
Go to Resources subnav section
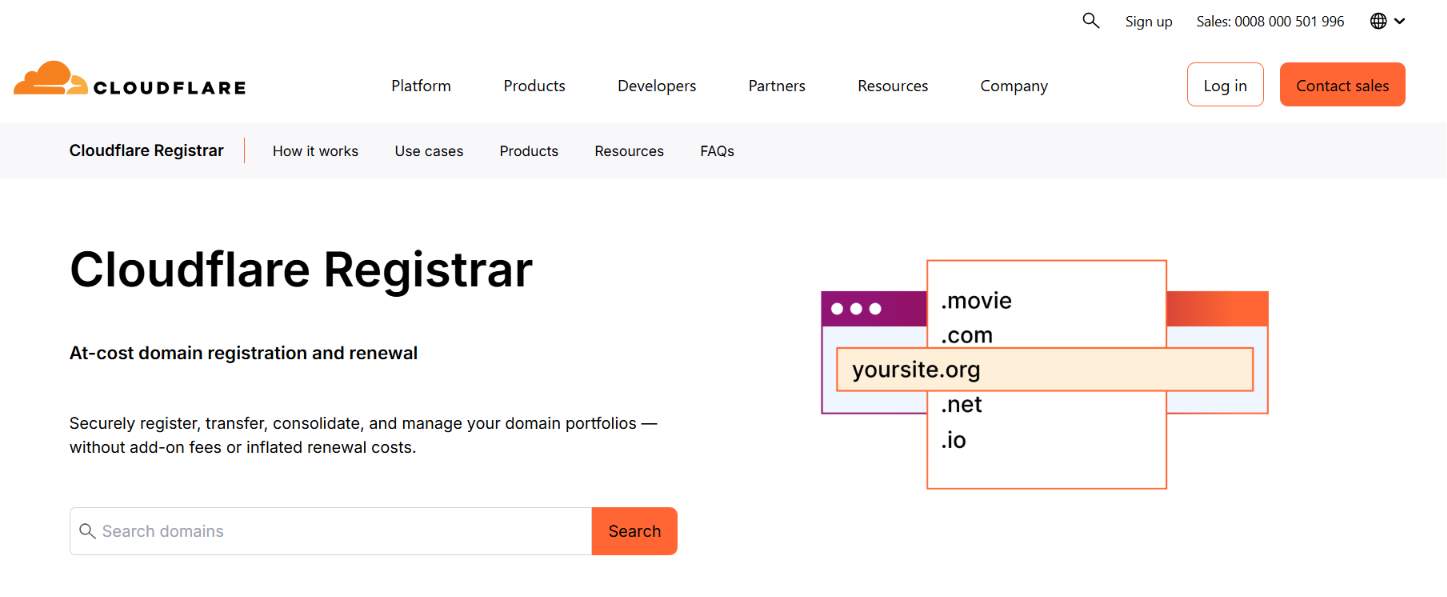pos(629,151)
